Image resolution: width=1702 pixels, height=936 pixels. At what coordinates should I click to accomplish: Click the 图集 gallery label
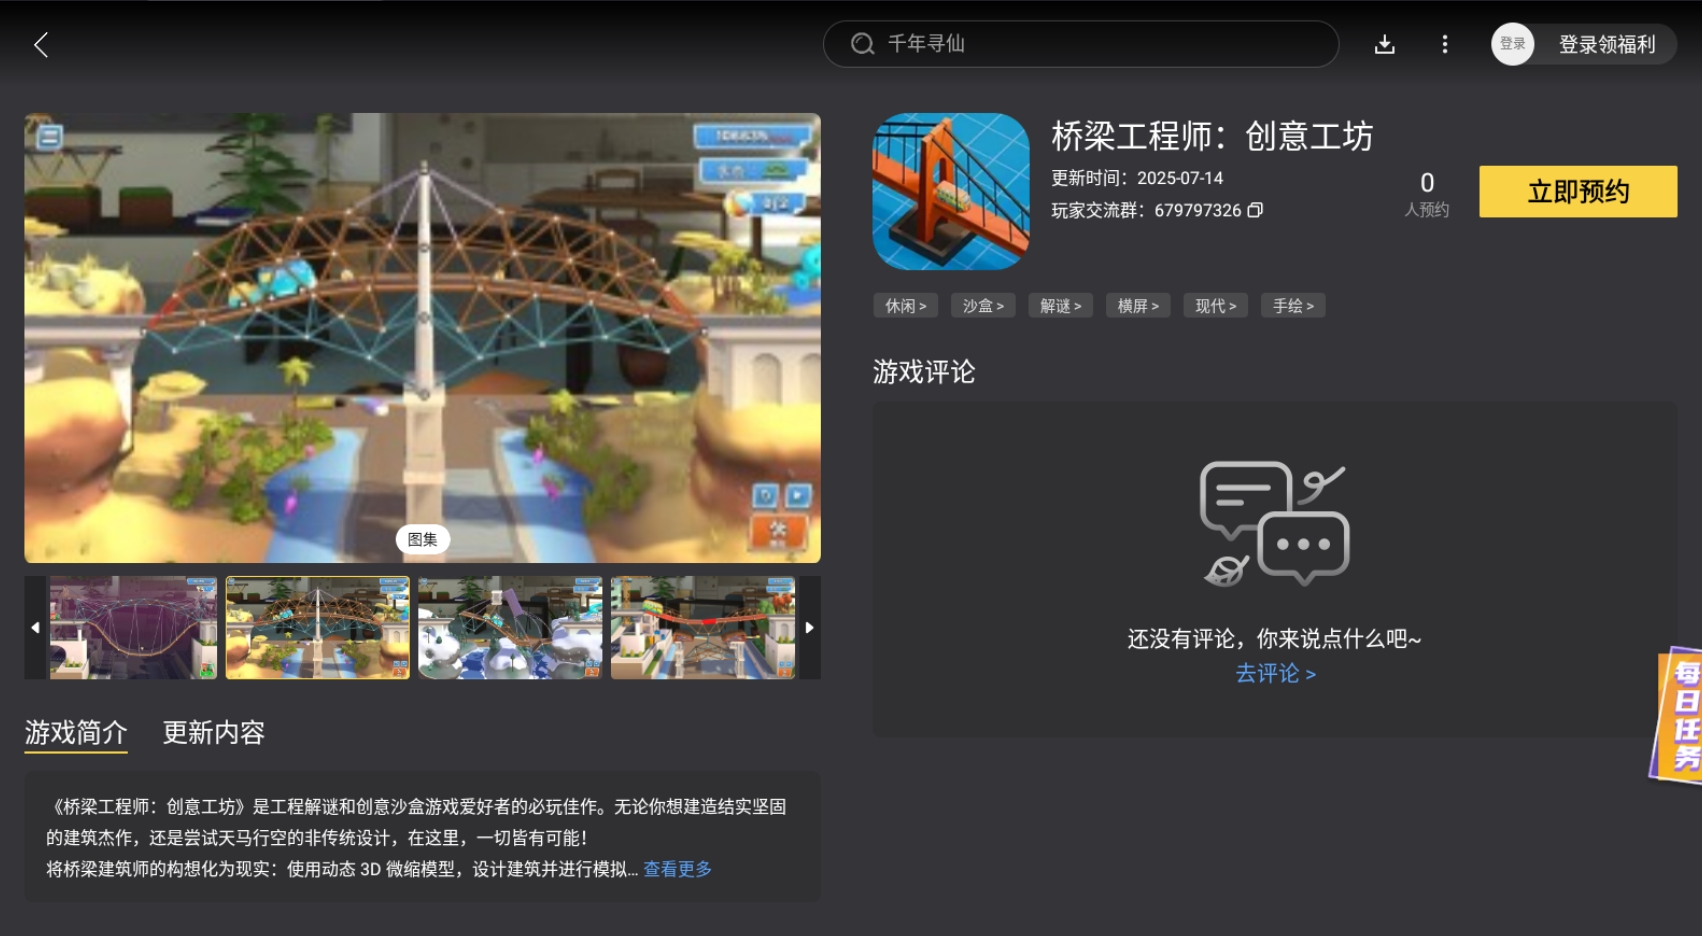422,539
